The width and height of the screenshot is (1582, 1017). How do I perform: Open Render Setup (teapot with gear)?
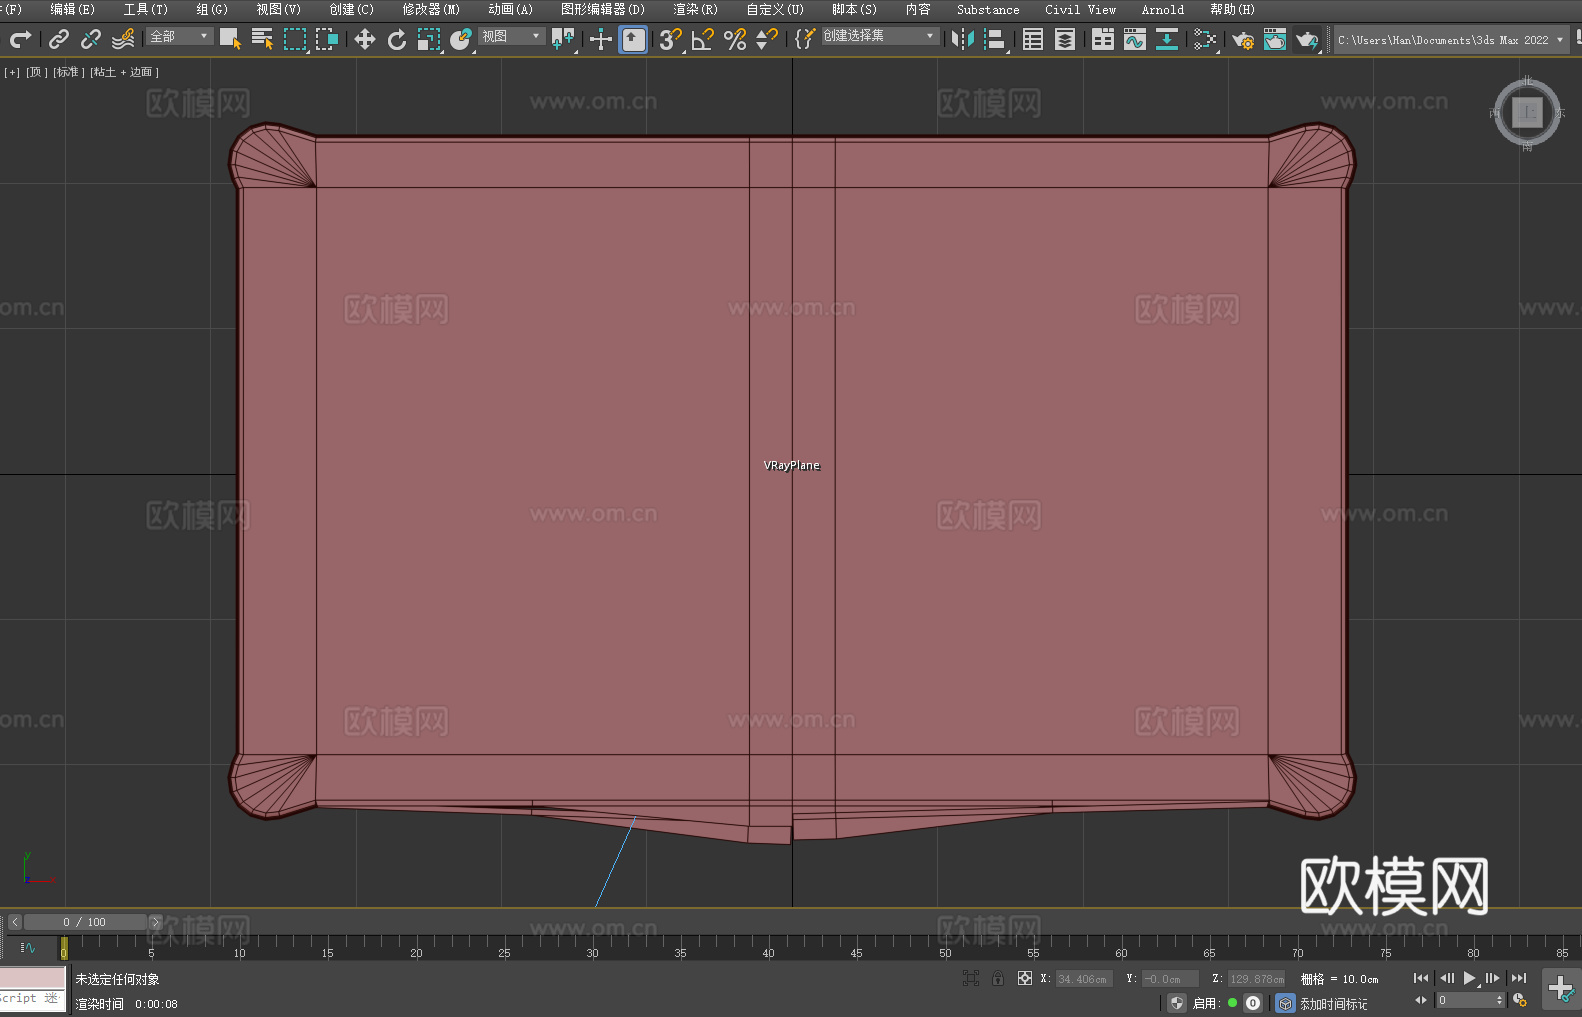click(1242, 39)
